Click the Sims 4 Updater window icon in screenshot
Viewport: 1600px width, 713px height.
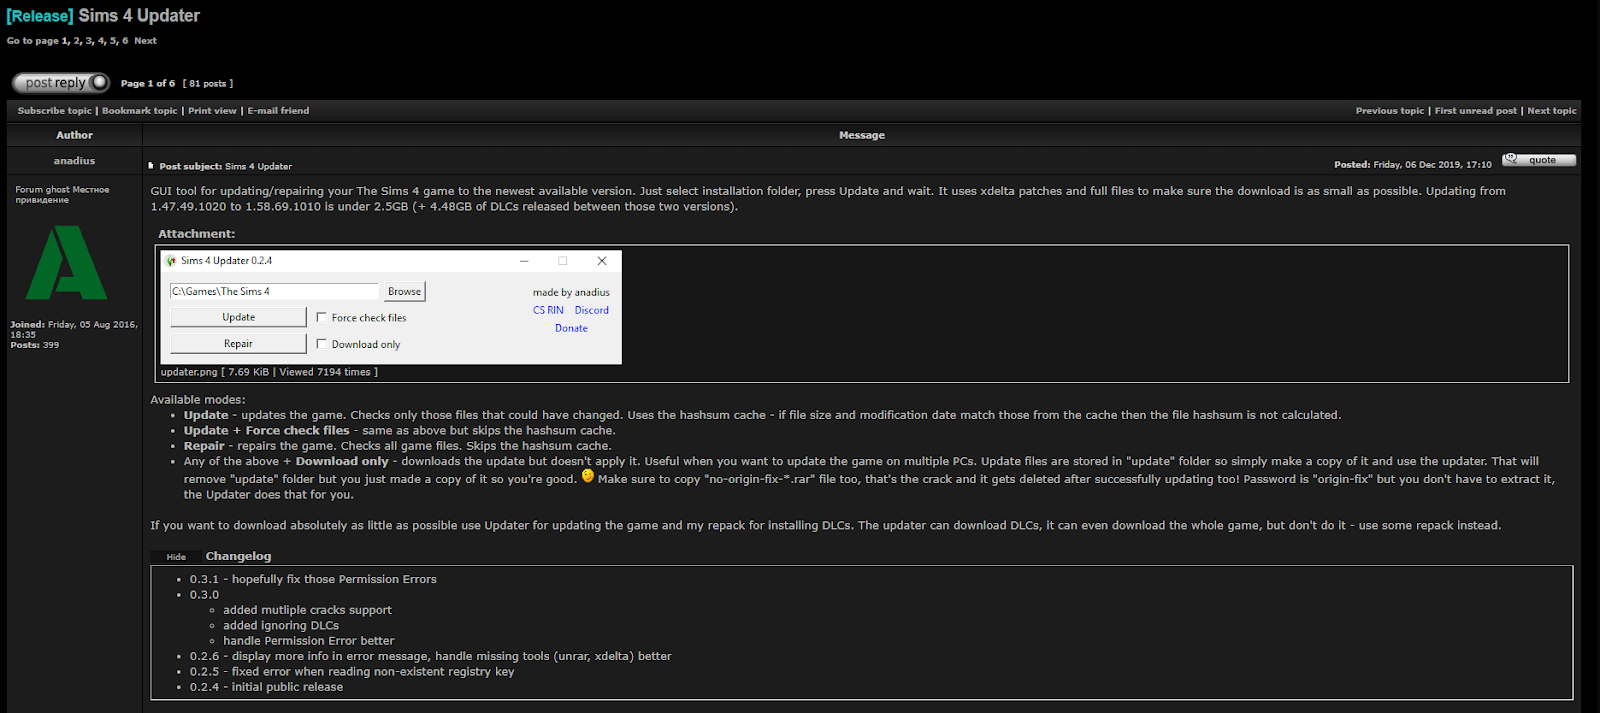(171, 261)
